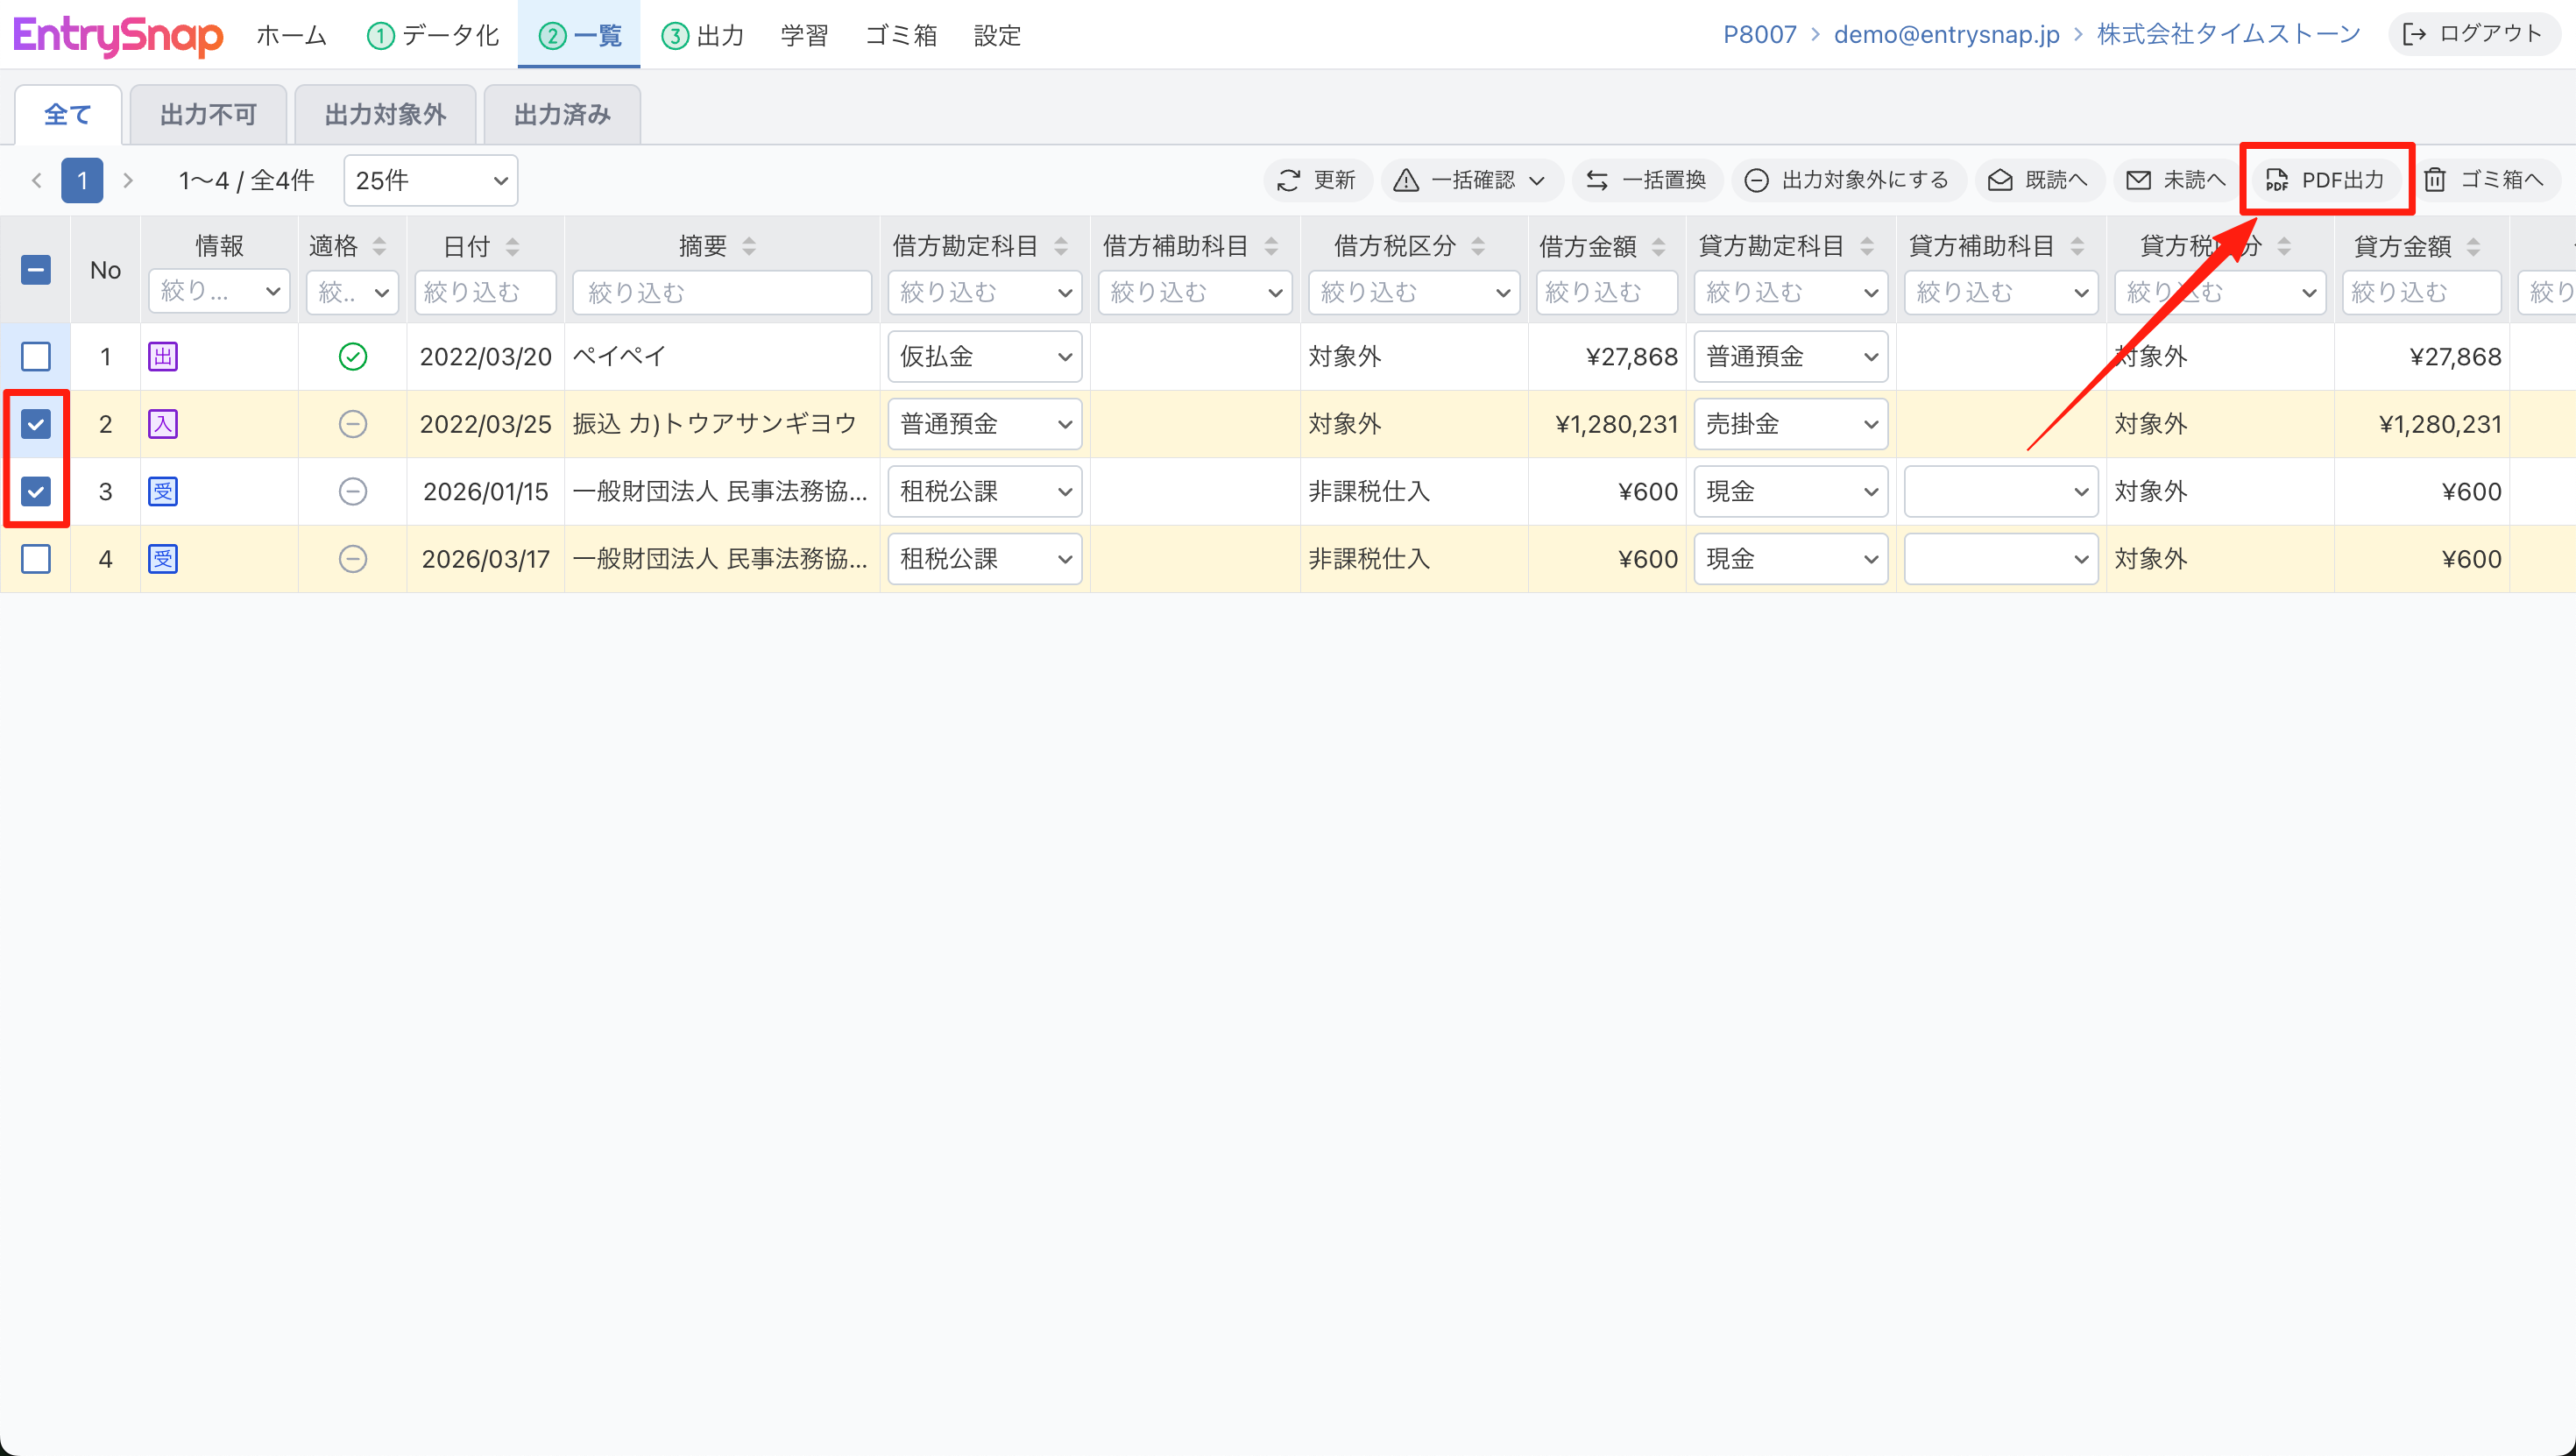Screen dimensions: 2576x1456
Task: Focus the 日付 filter input
Action: coord(485,292)
